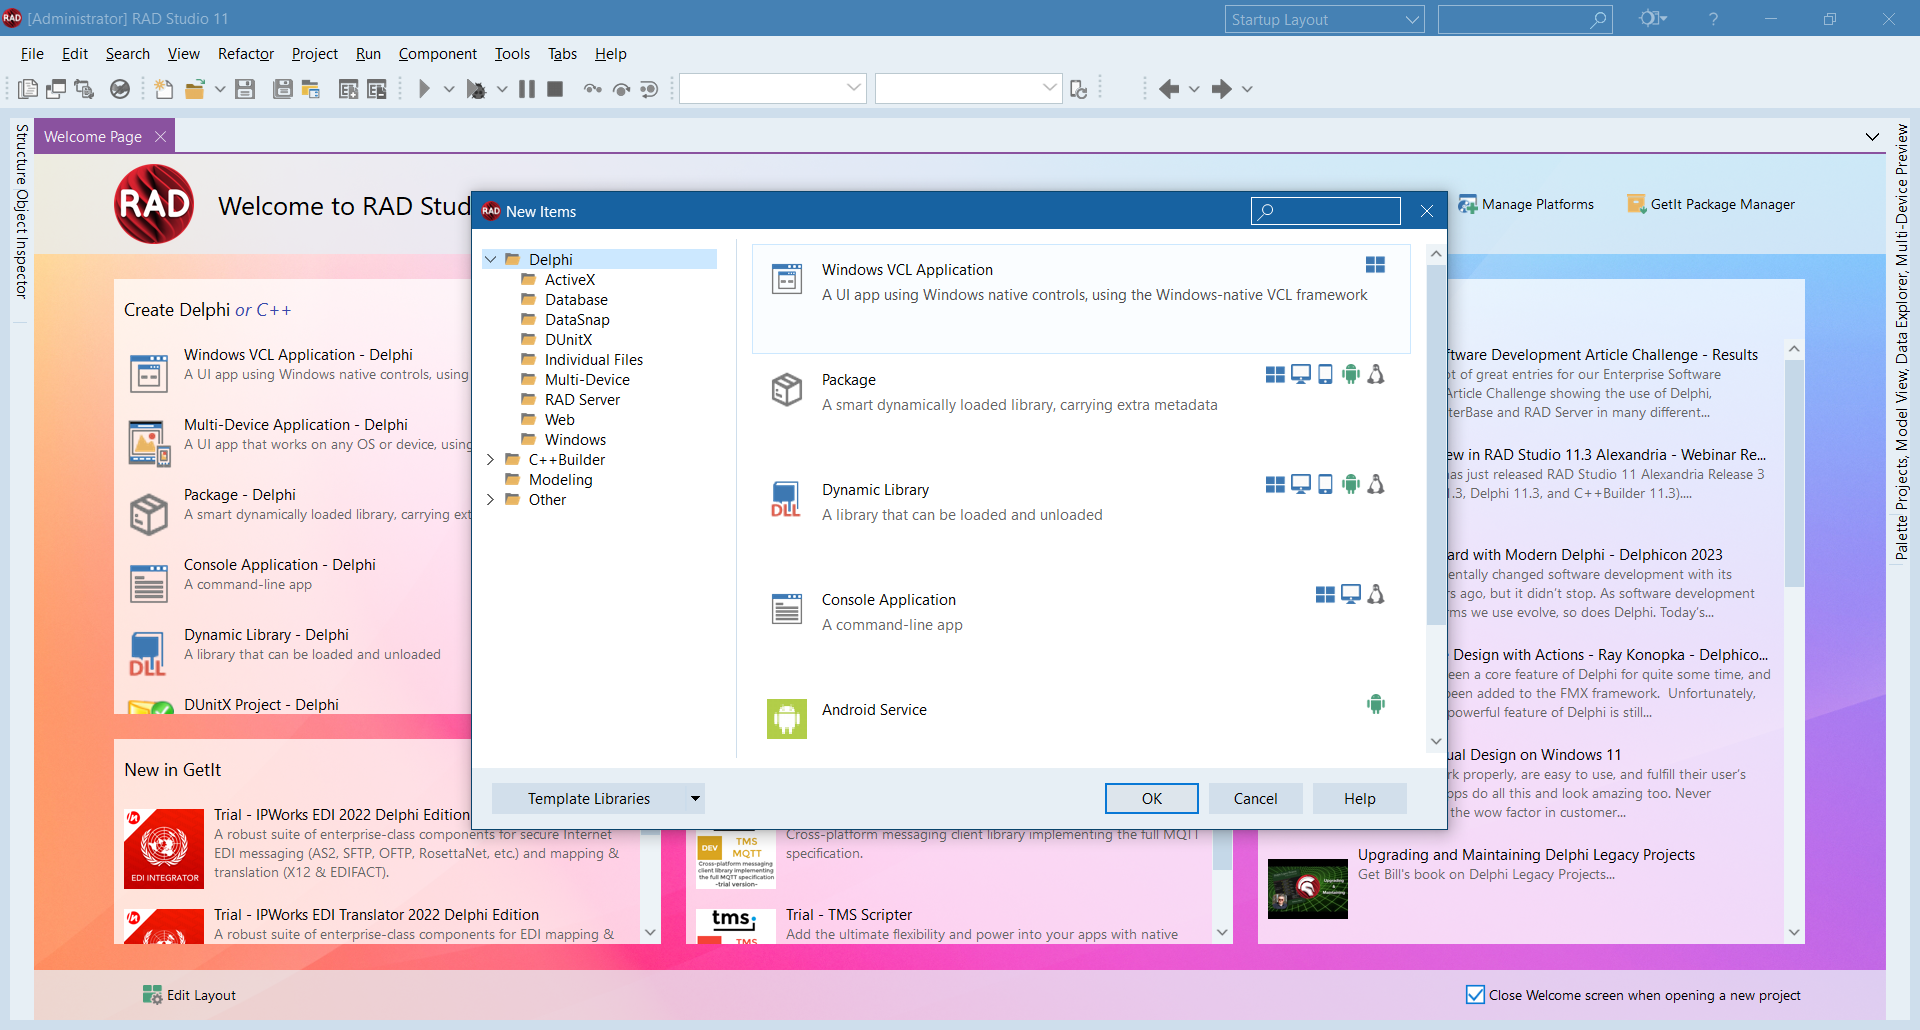Click the Remove File from Project icon

tap(376, 89)
